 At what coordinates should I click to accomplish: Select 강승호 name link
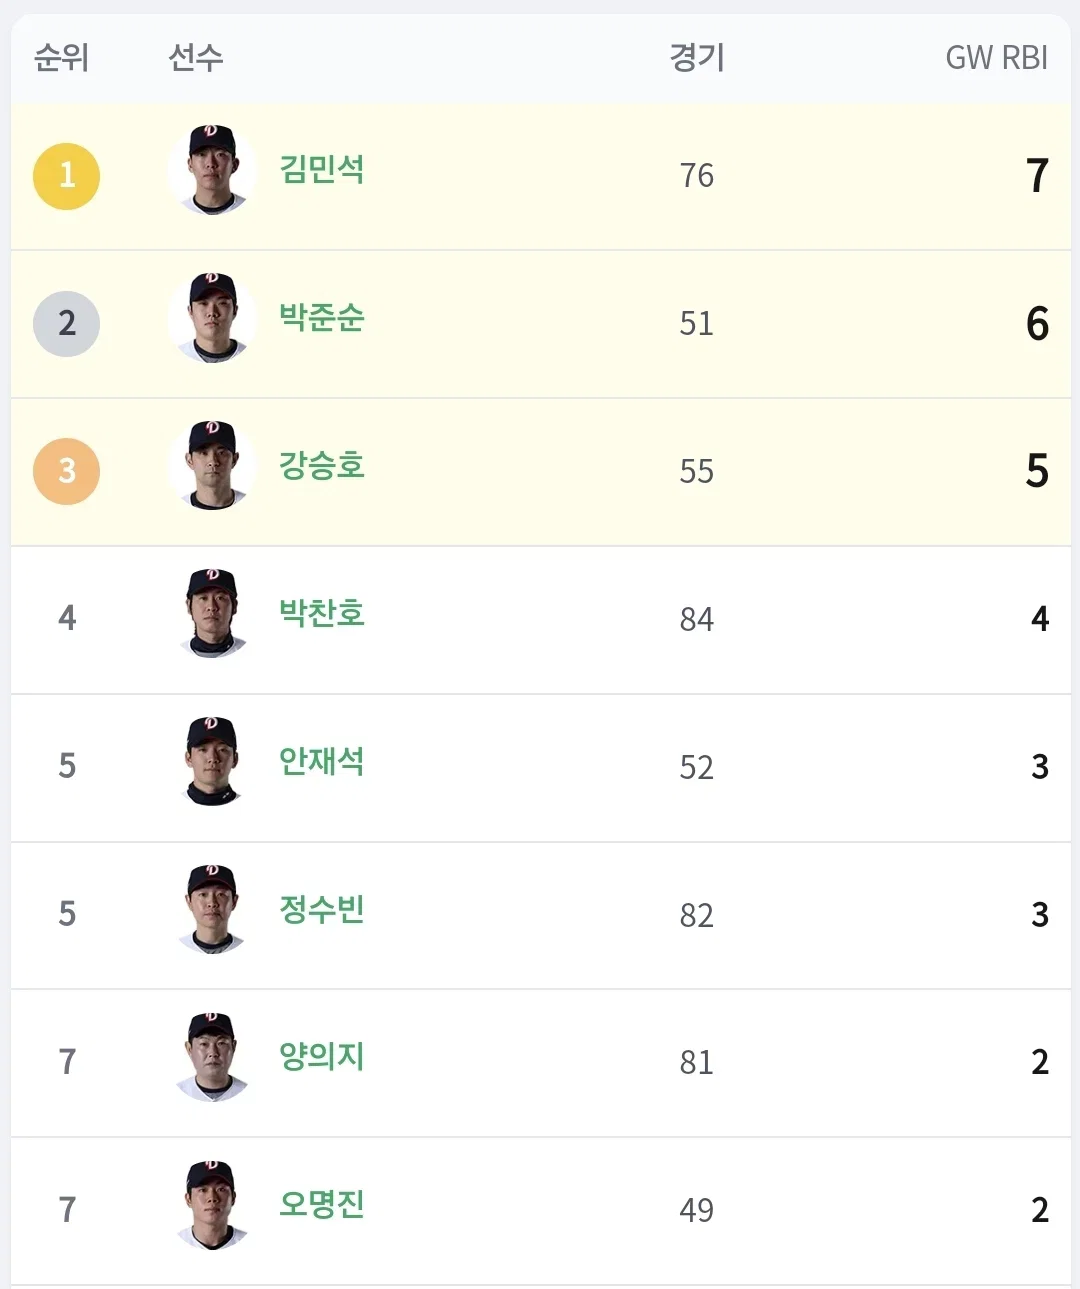pyautogui.click(x=322, y=465)
